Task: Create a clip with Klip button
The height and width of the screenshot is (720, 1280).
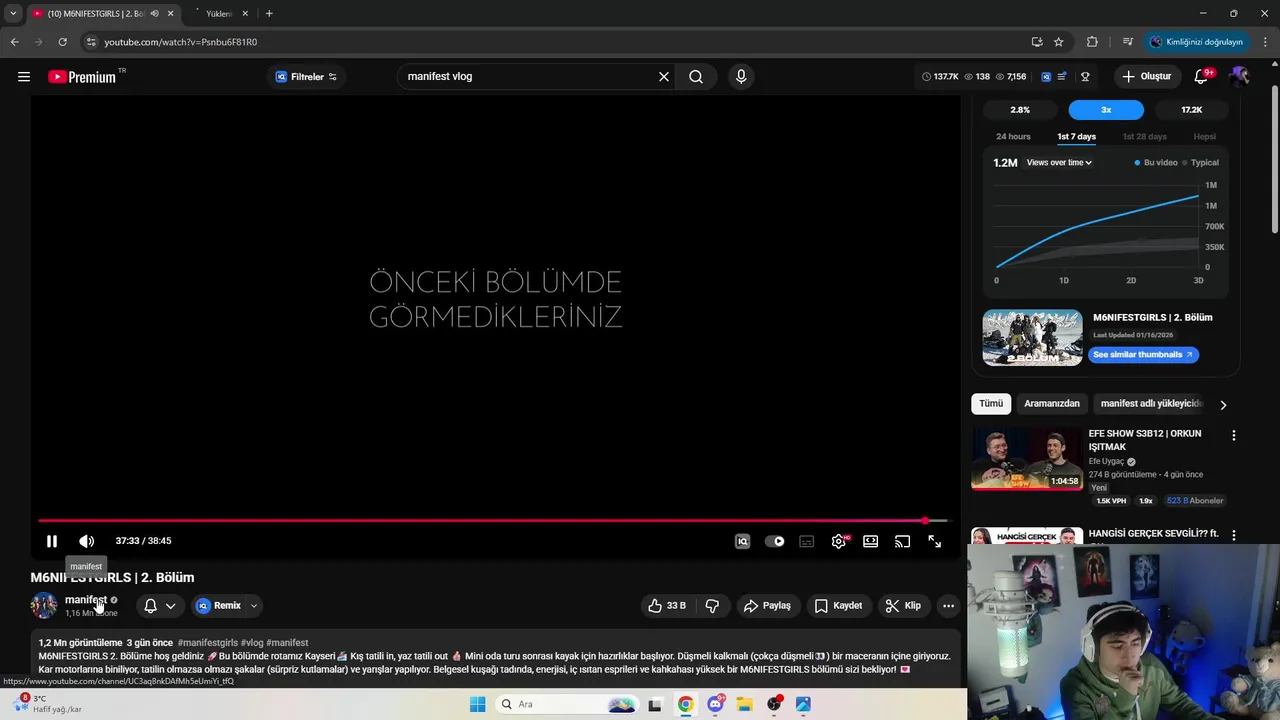Action: (x=903, y=606)
